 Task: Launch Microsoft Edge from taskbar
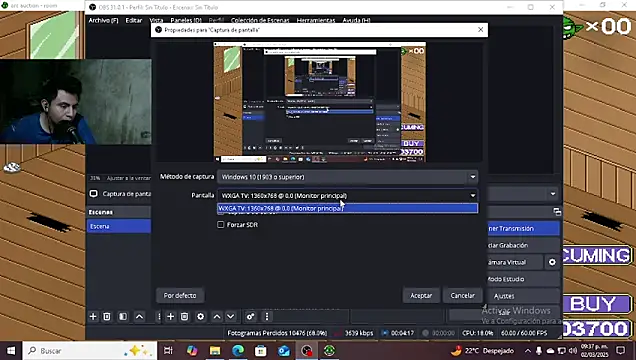tap(238, 350)
